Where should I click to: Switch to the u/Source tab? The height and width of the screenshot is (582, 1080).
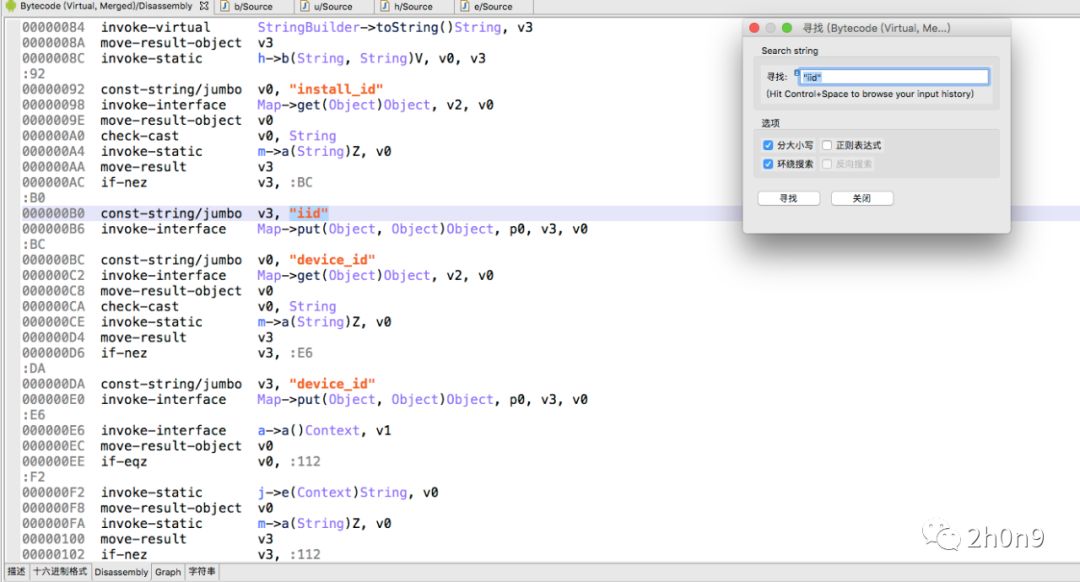coord(333,7)
